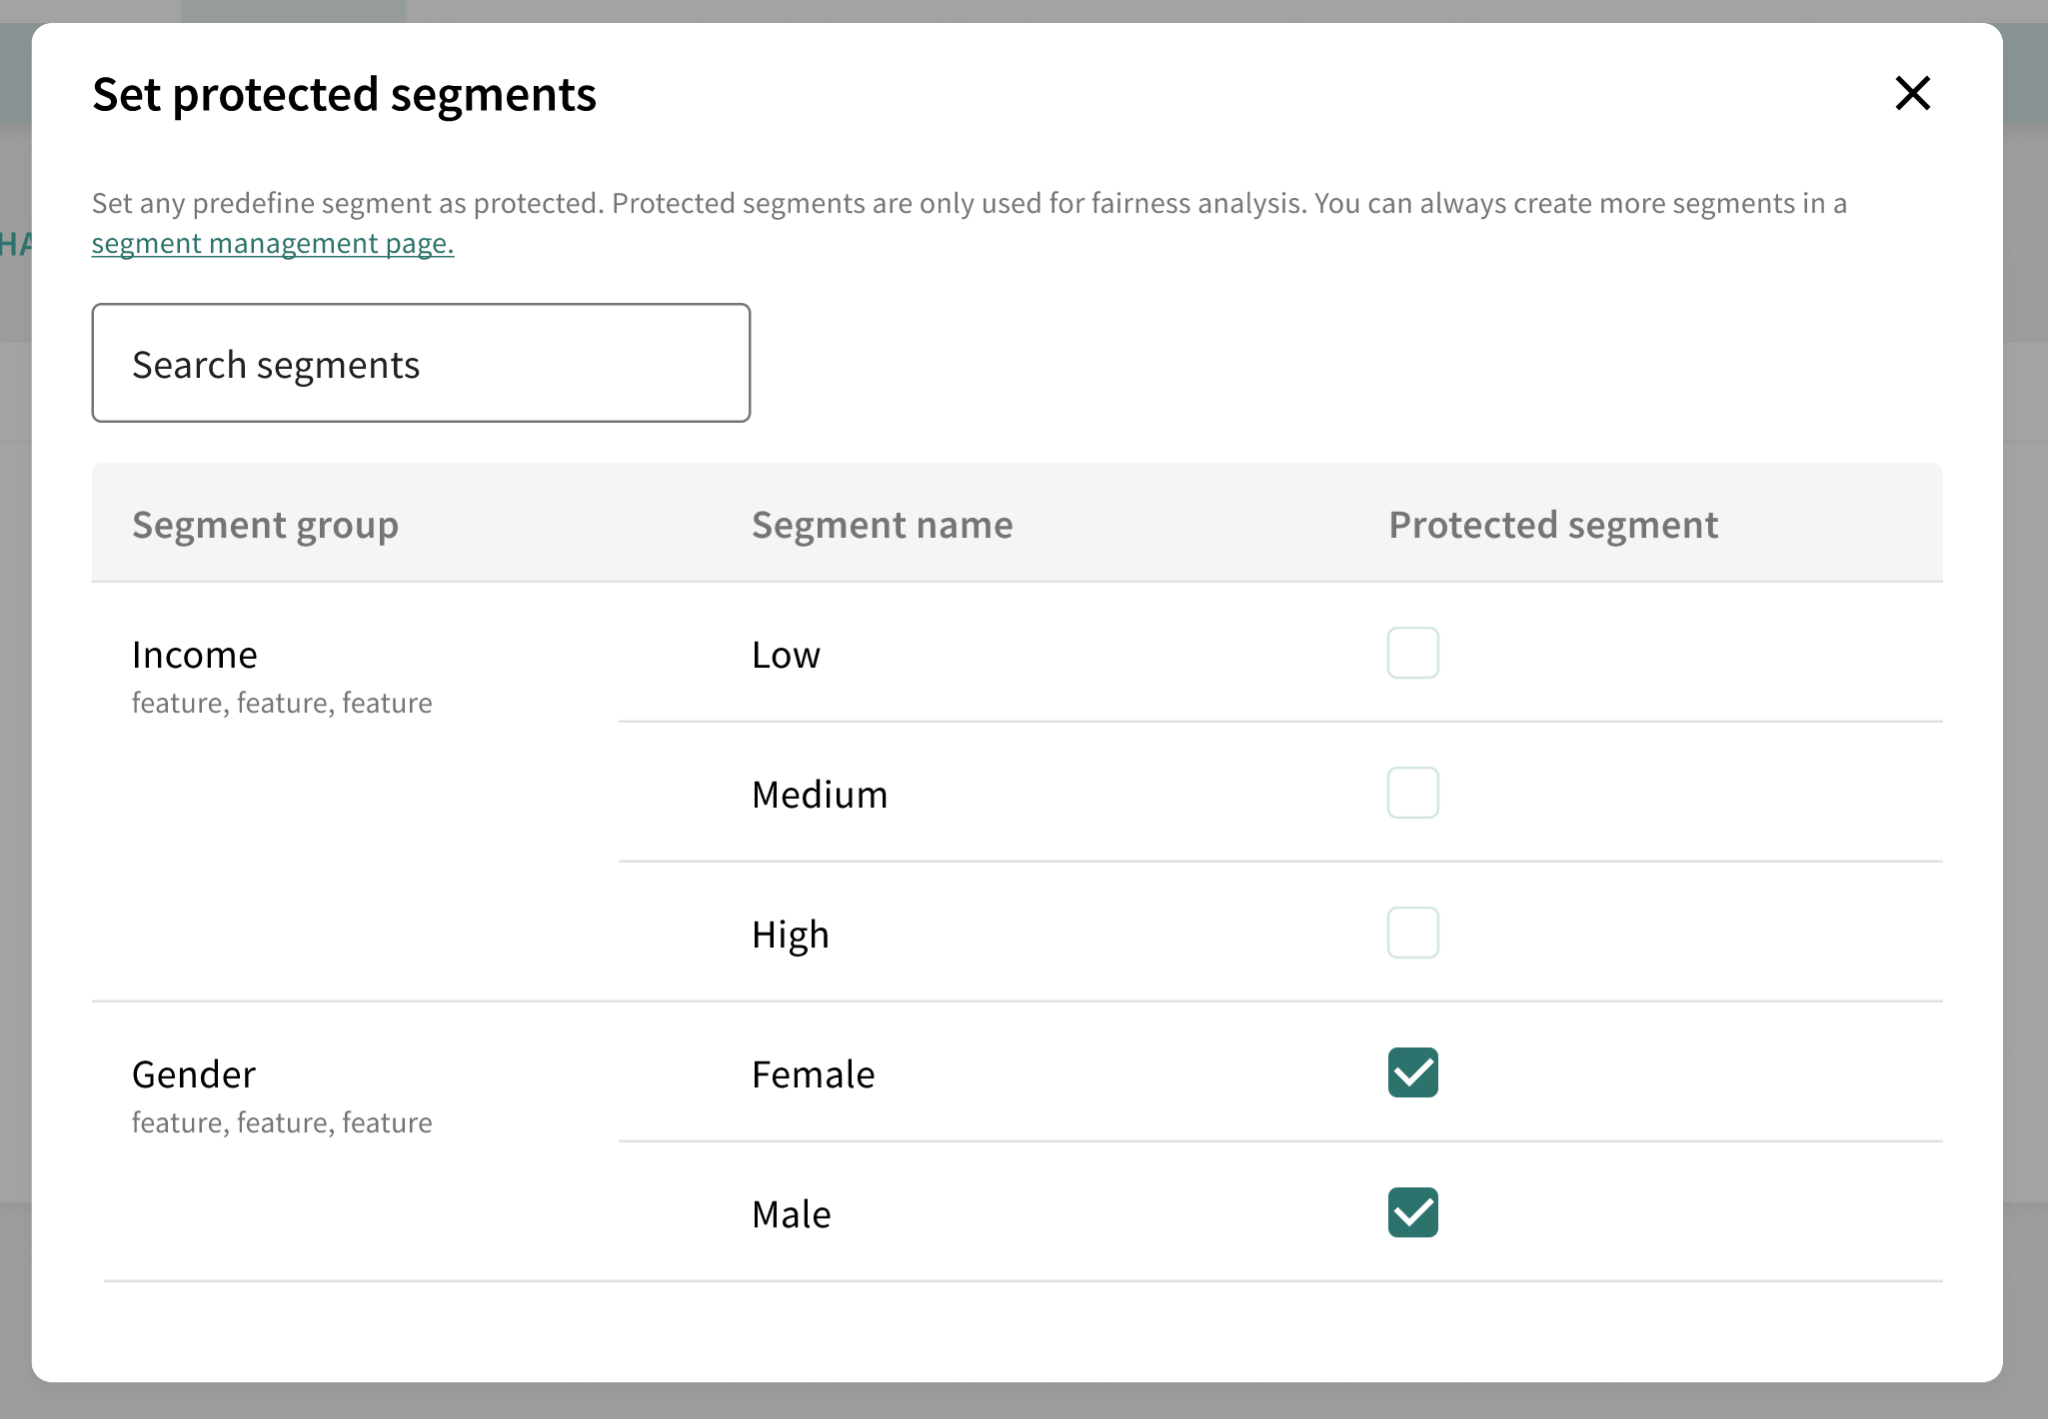
Task: Open the segment management page link
Action: 272,243
